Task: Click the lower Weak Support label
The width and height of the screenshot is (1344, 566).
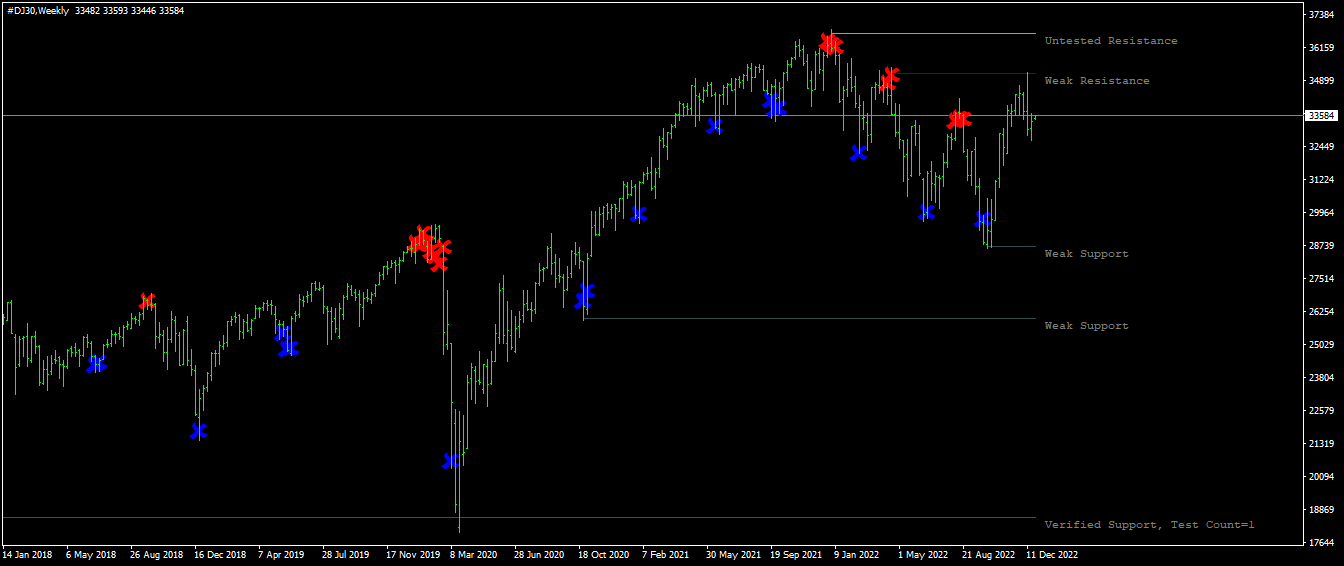Action: click(x=1086, y=326)
